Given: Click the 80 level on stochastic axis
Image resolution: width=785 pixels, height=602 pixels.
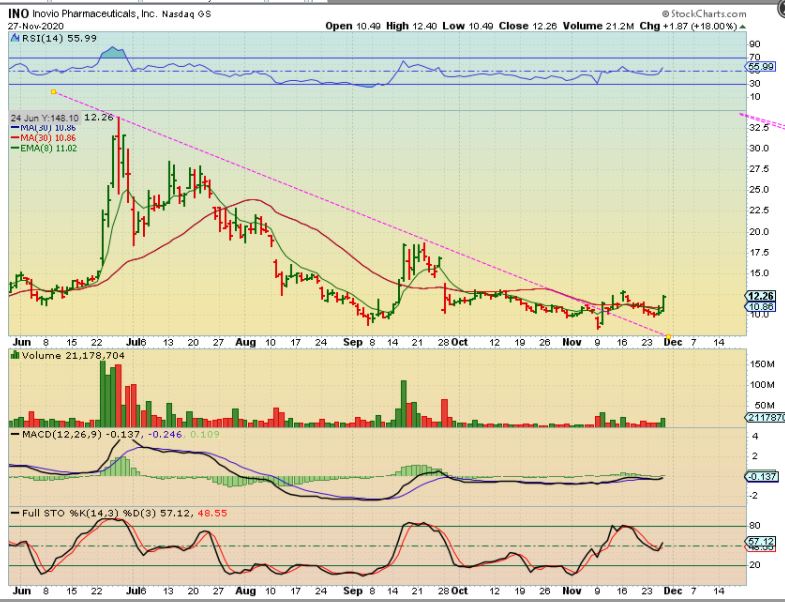Looking at the screenshot, I should 754,525.
